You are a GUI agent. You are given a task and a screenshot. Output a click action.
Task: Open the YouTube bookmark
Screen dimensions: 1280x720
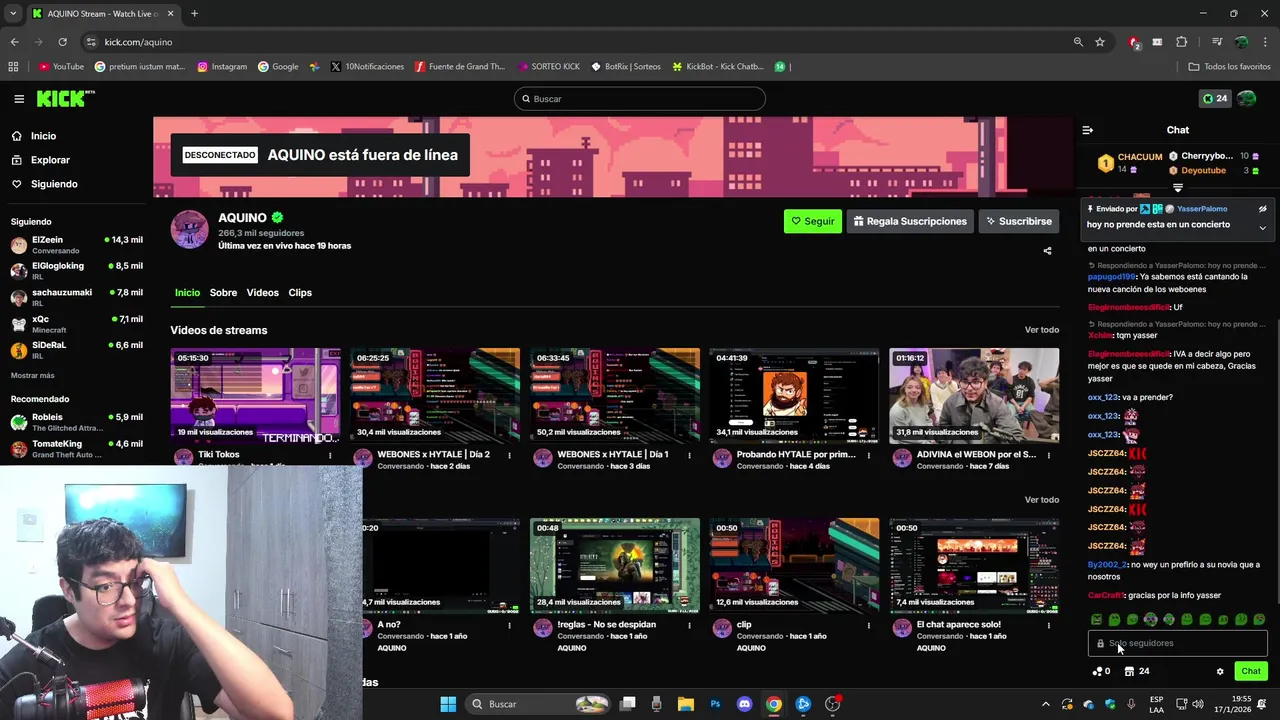(x=61, y=67)
